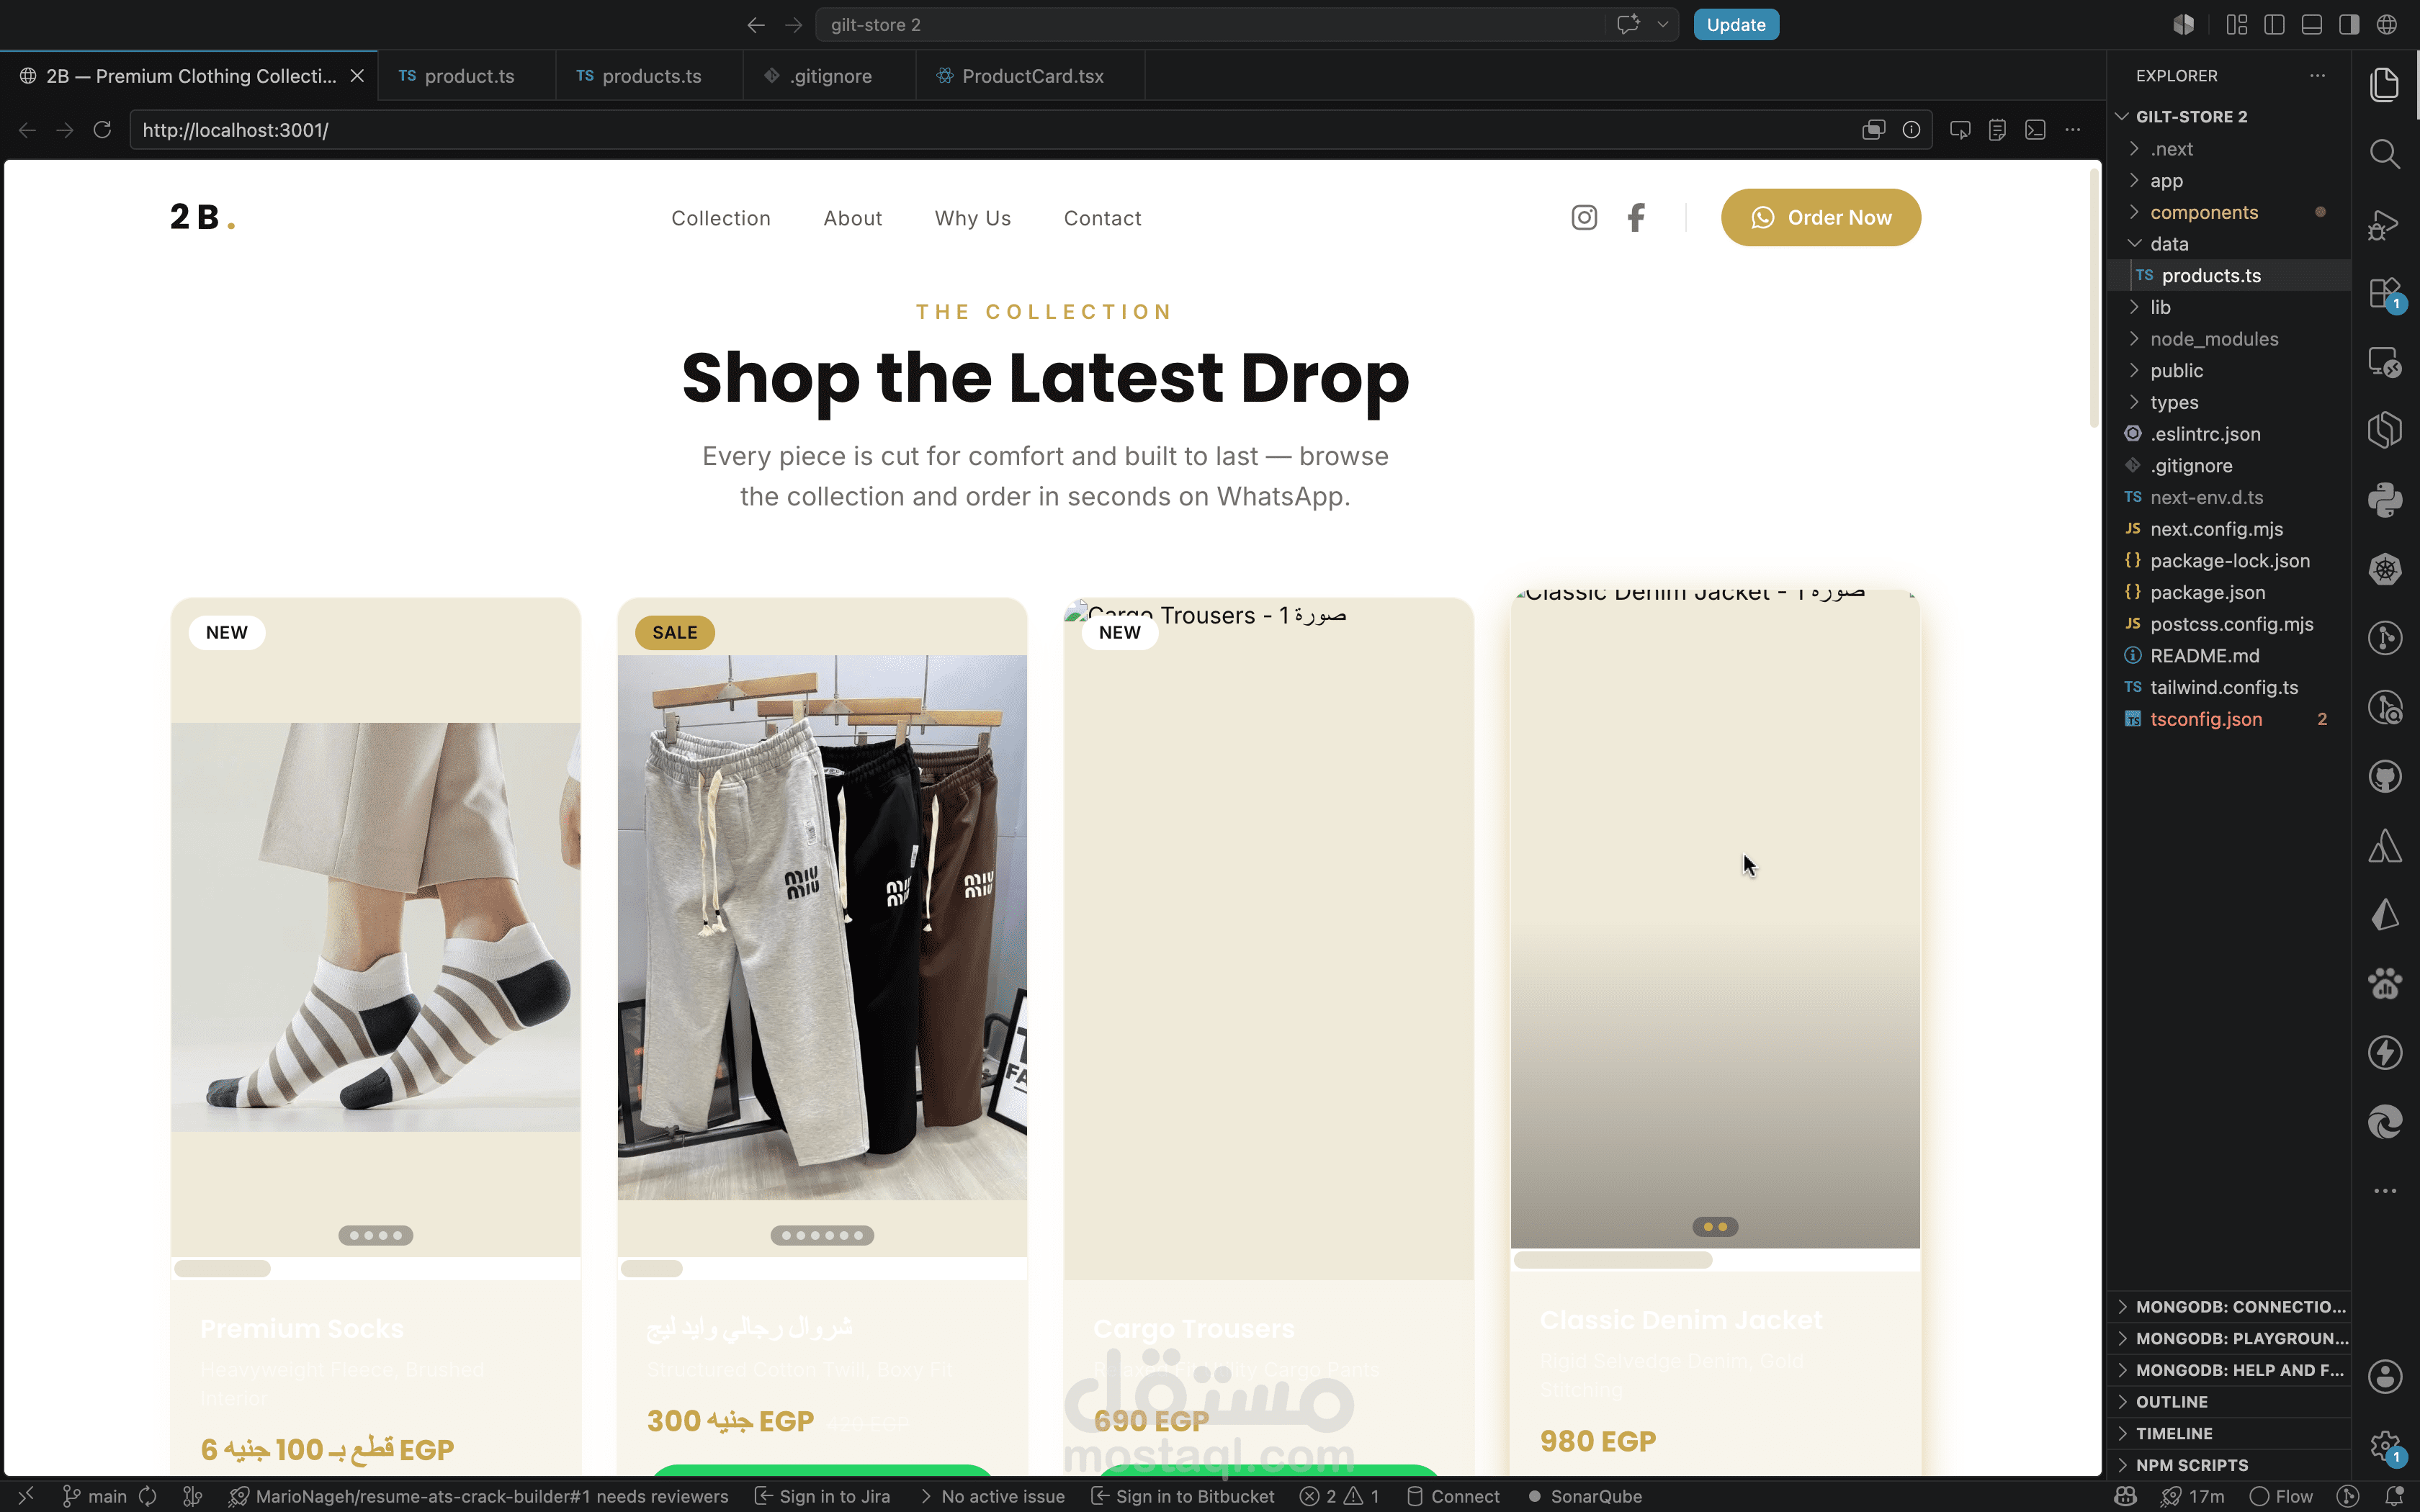Viewport: 2420px width, 1512px height.
Task: Switch to the ProductCard.tsx tab
Action: coord(1031,76)
